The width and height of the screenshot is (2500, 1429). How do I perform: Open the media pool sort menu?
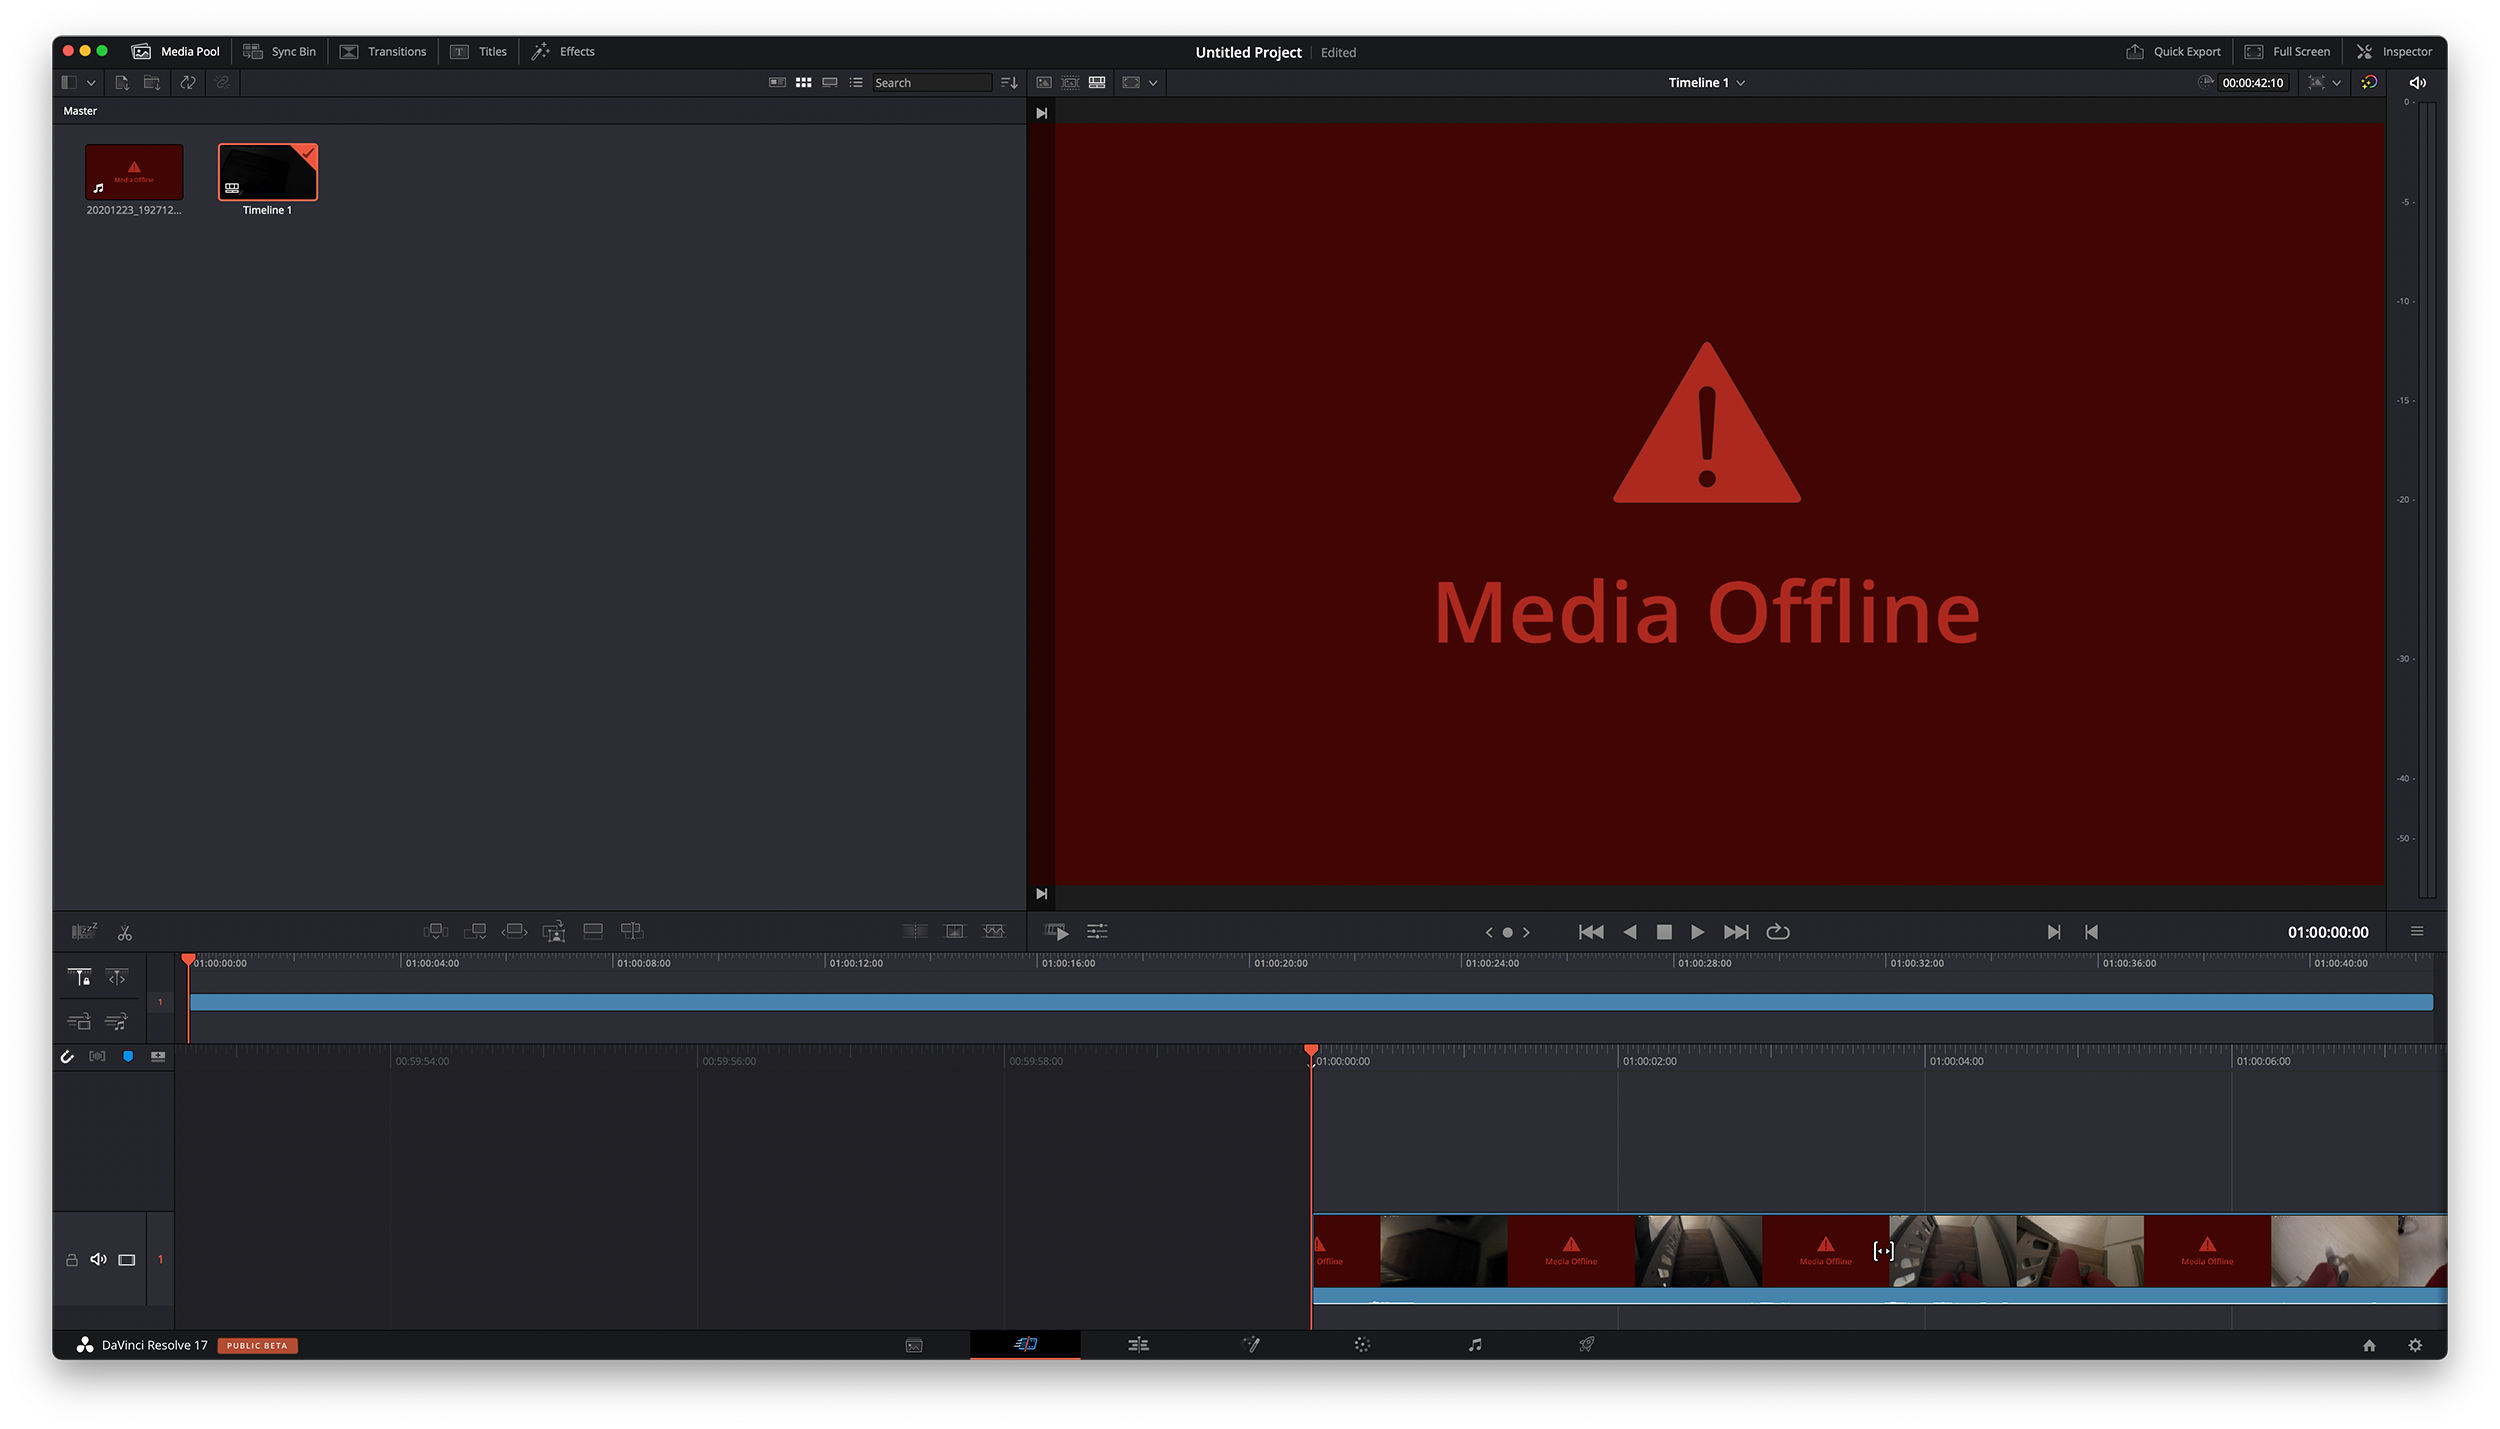point(1009,83)
